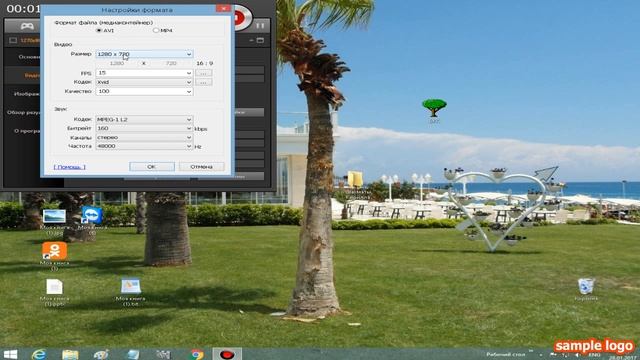
Task: Close the format settings dialog
Action: [223, 8]
